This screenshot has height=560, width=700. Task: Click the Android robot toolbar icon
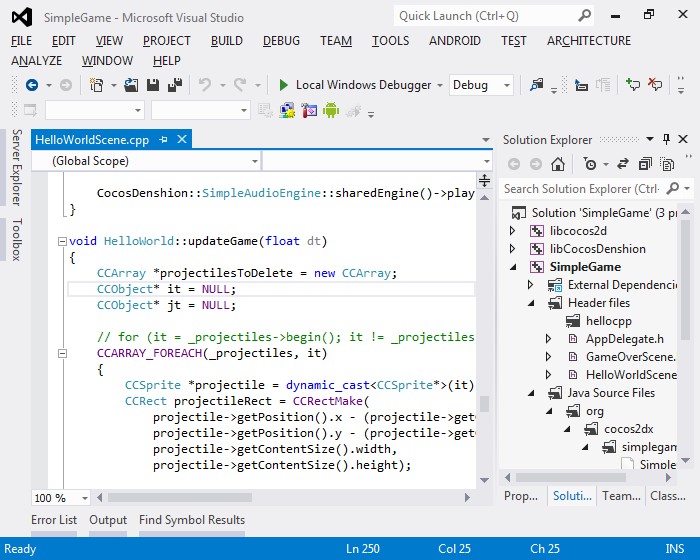(331, 110)
